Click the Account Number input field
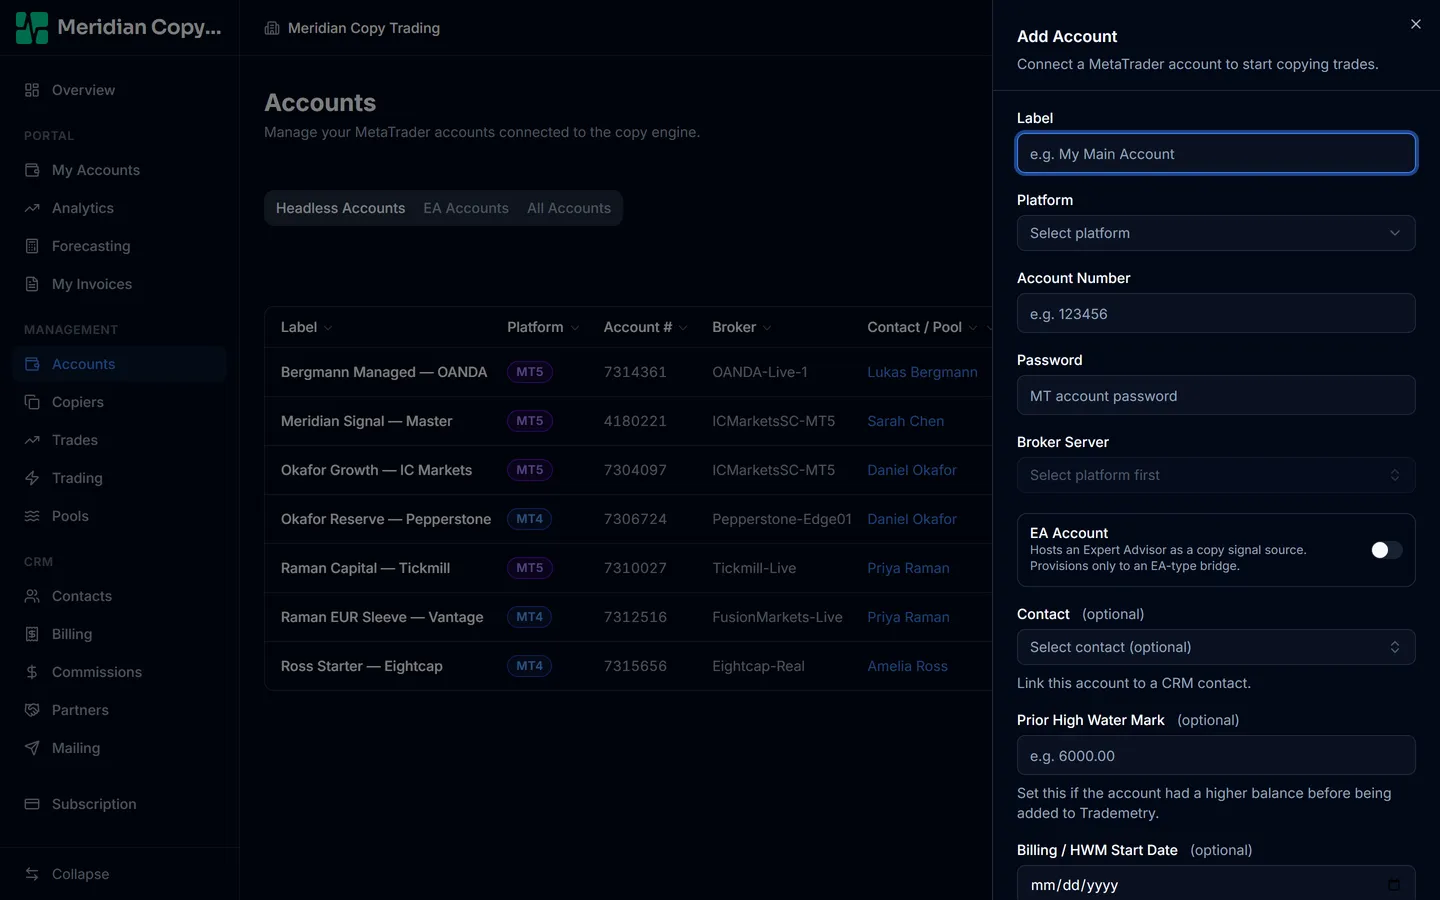 tap(1216, 313)
